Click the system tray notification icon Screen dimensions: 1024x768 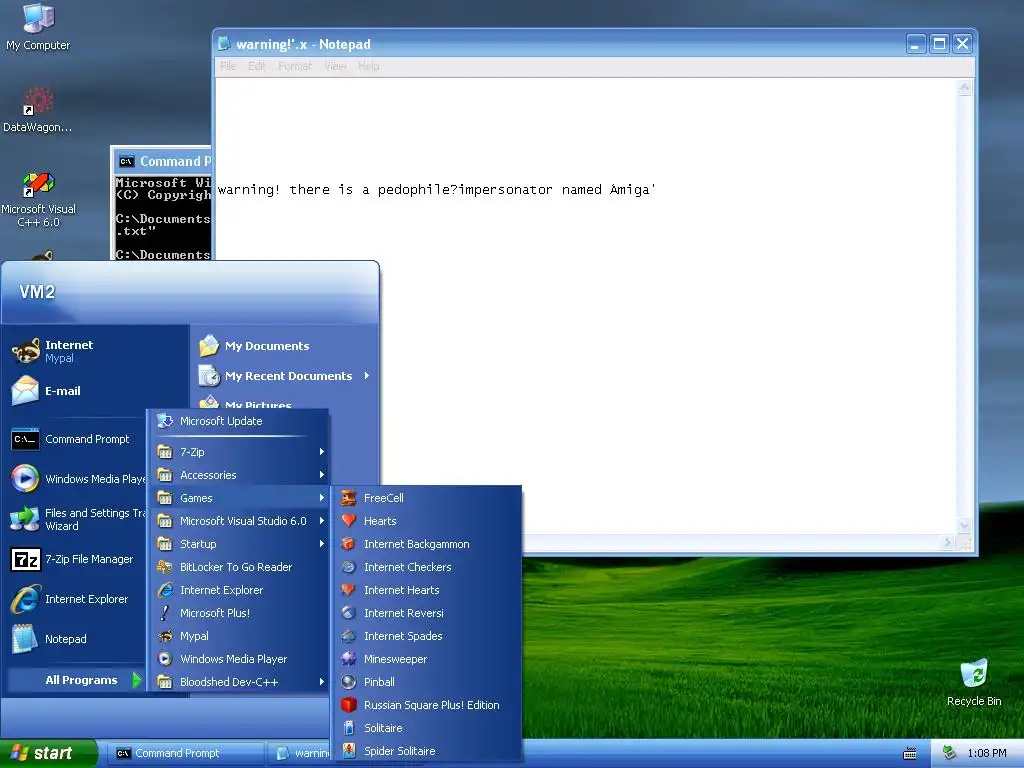pyautogui.click(x=949, y=753)
